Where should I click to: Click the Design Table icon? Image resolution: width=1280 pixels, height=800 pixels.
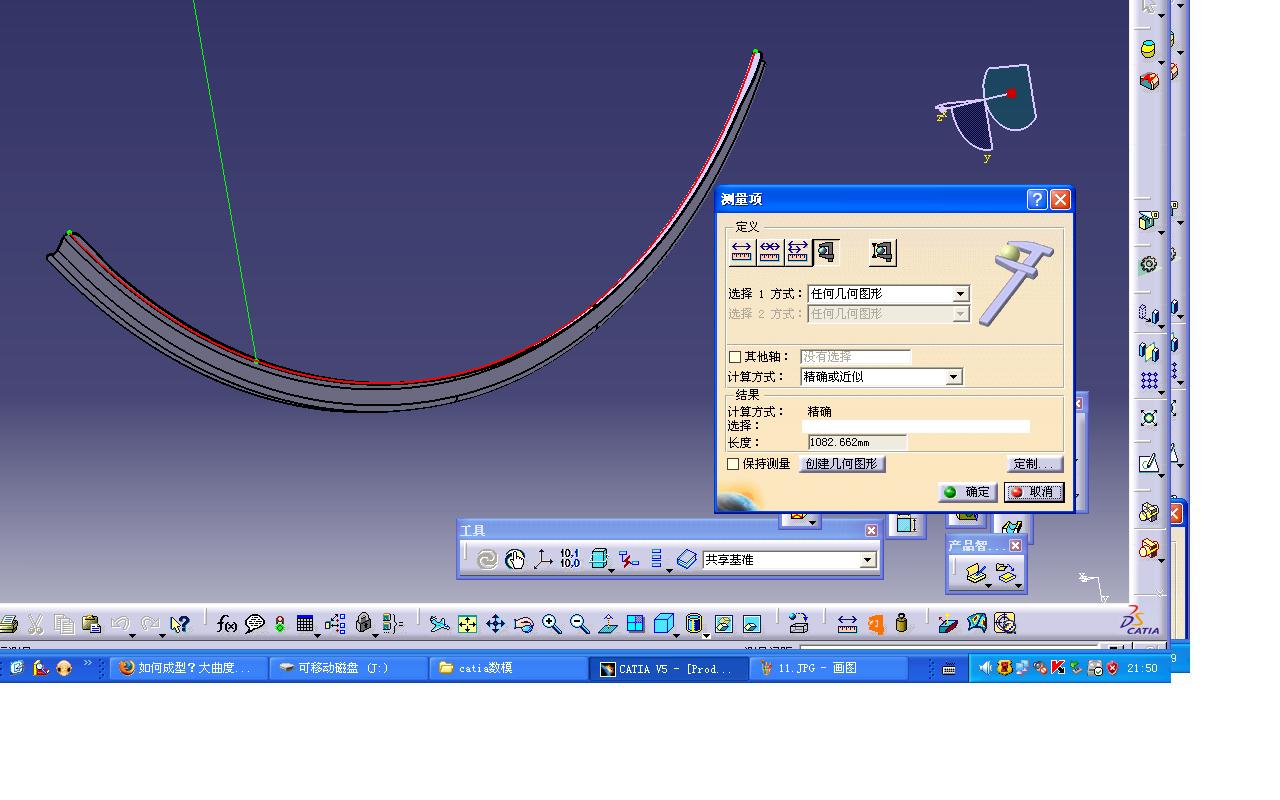[x=305, y=624]
